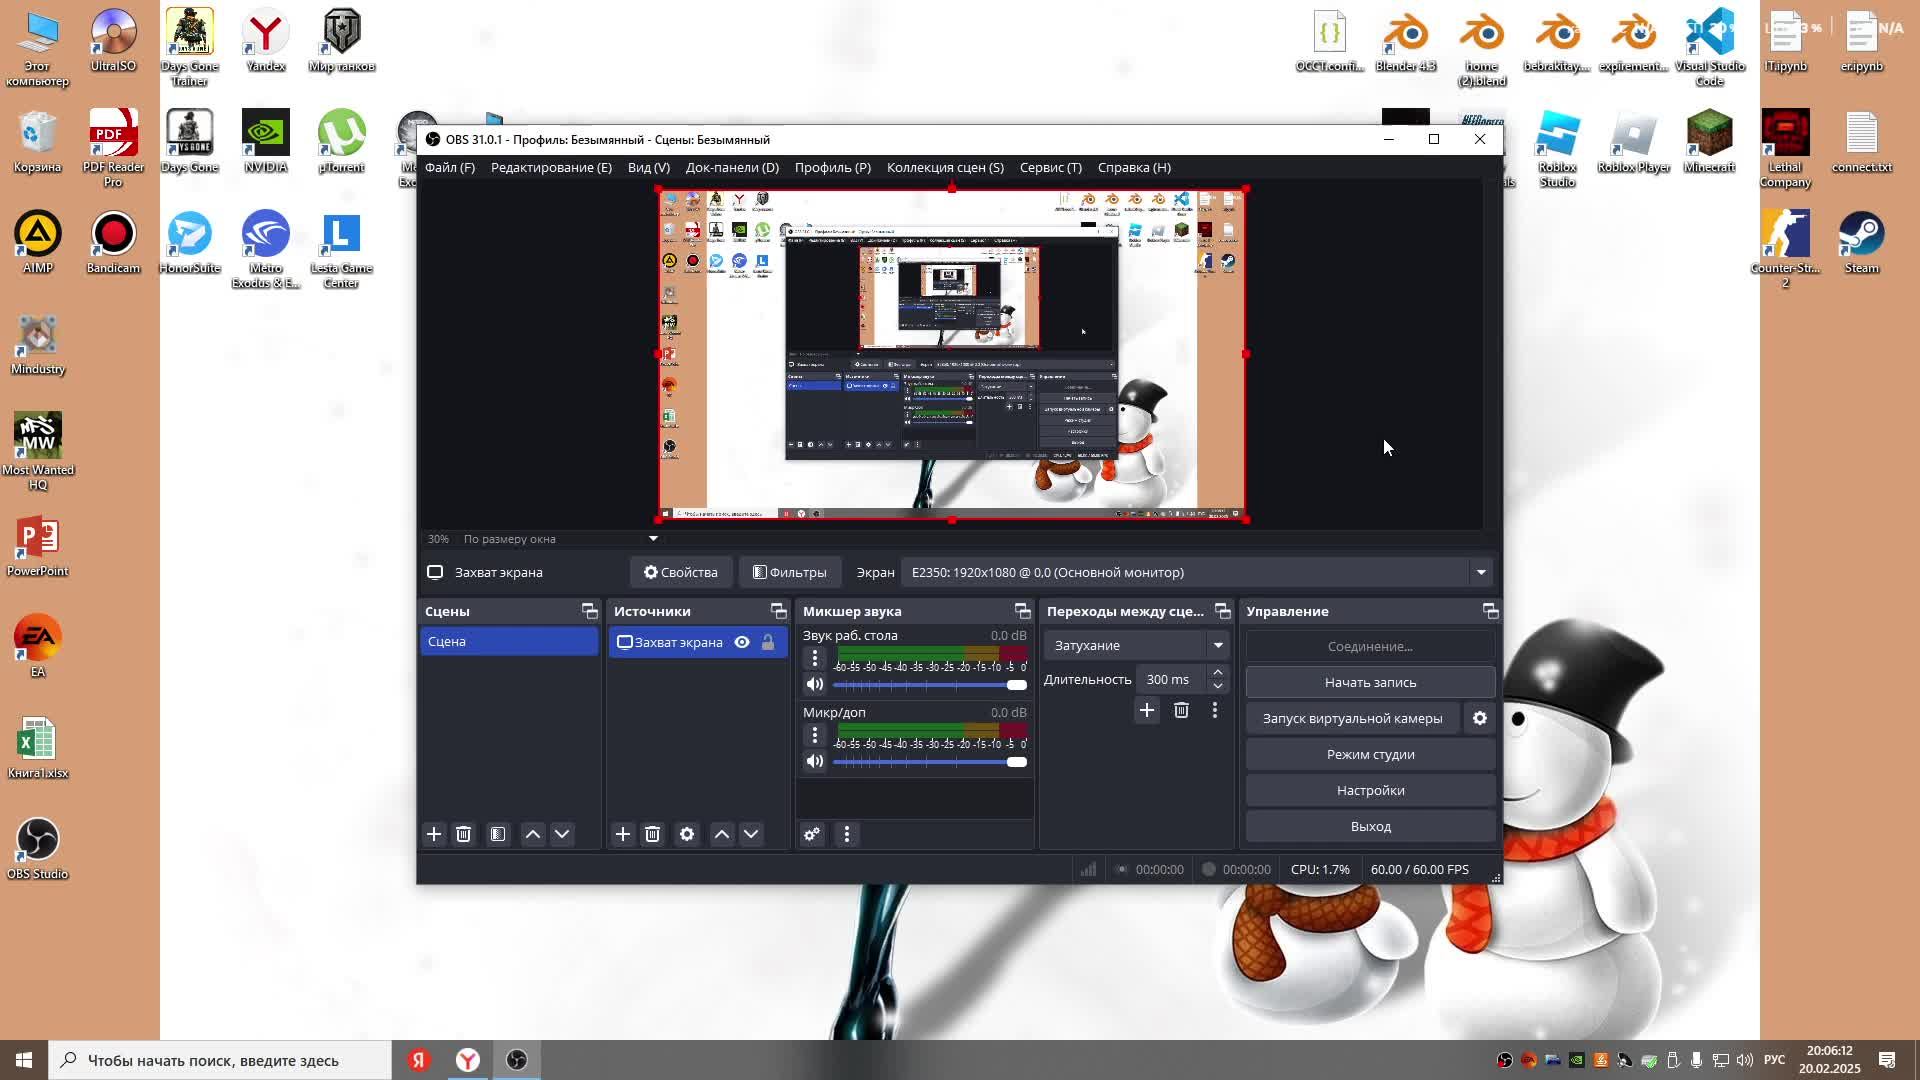
Task: Pop out the Источники dock panel
Action: [779, 611]
